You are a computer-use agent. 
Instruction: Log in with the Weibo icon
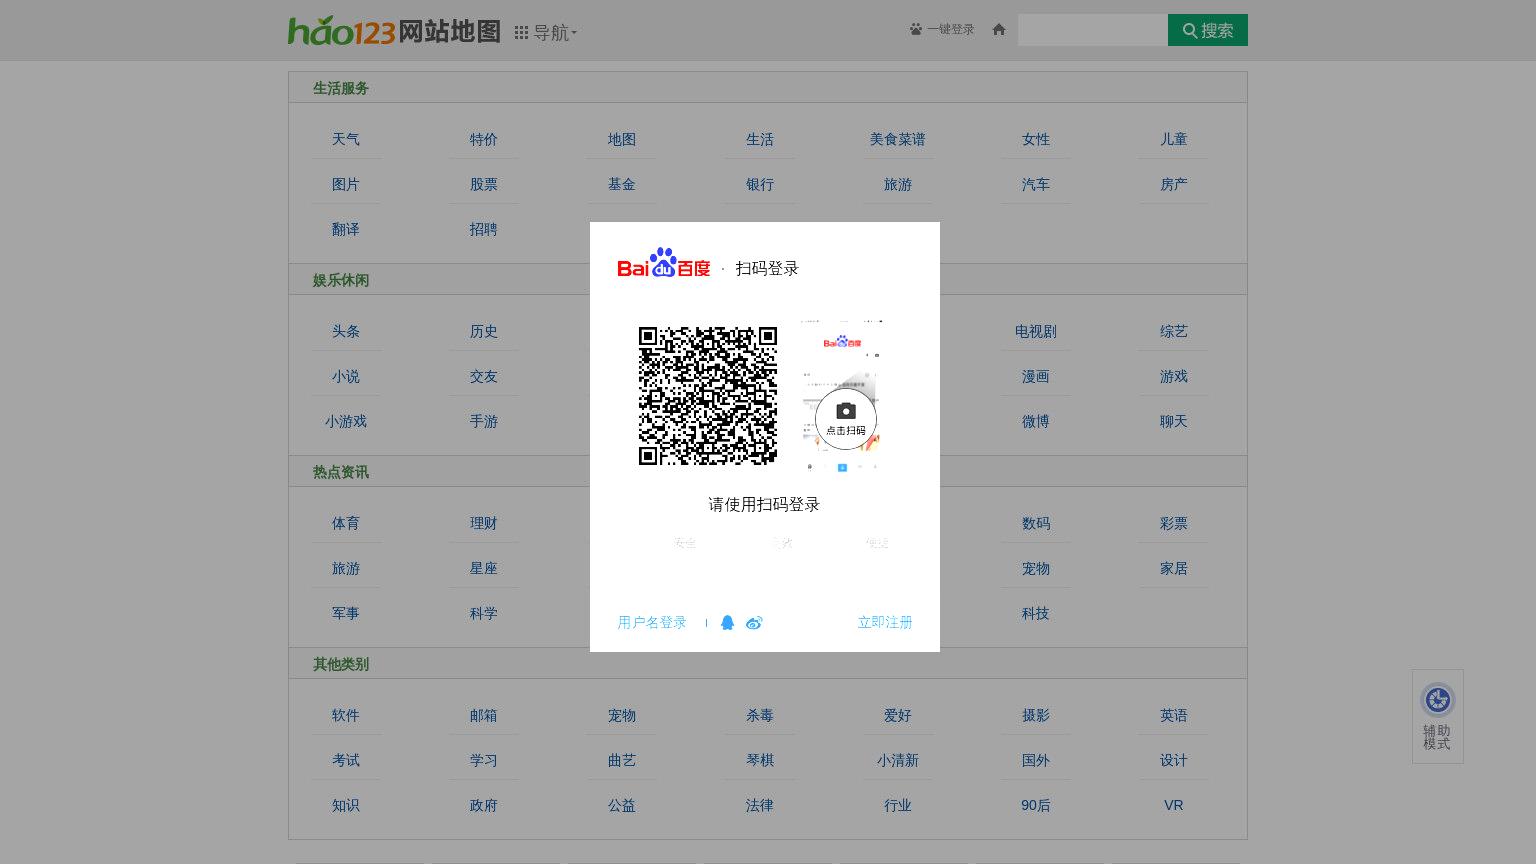[754, 622]
